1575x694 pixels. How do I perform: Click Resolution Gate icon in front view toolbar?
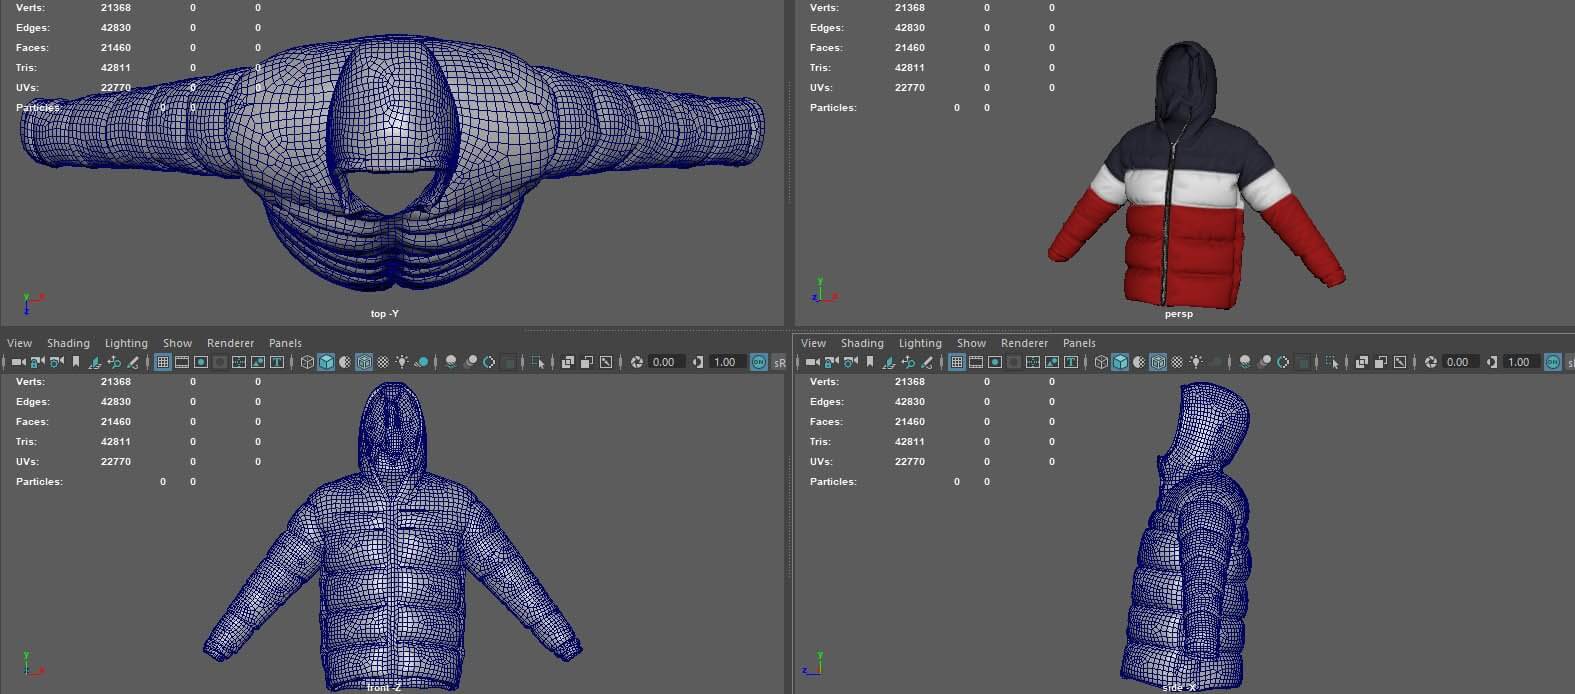click(201, 362)
